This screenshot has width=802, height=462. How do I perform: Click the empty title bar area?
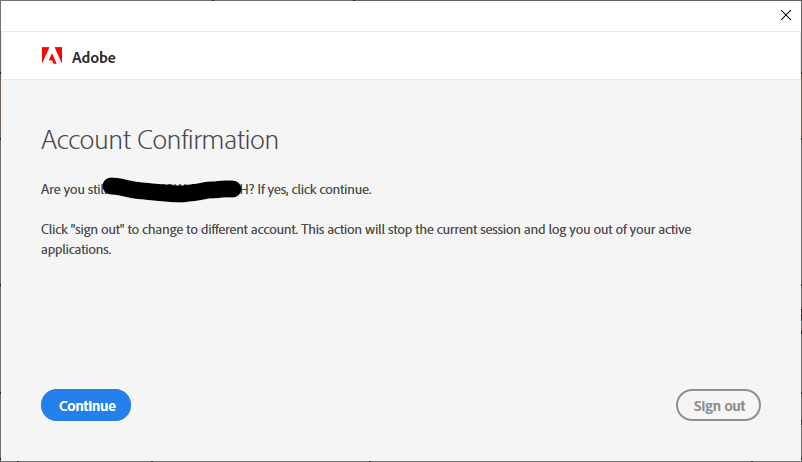[x=389, y=16]
